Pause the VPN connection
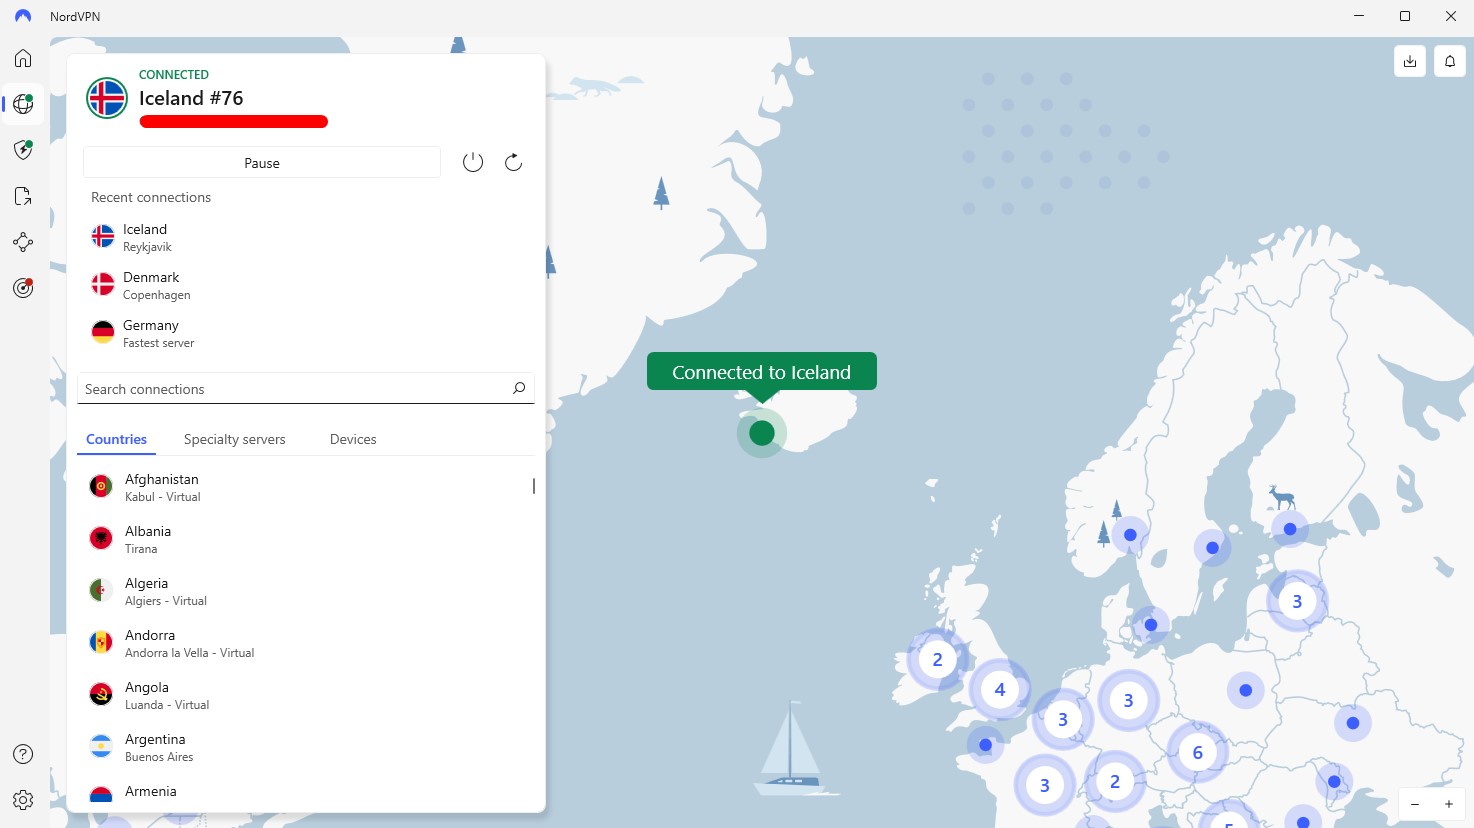 (x=262, y=163)
